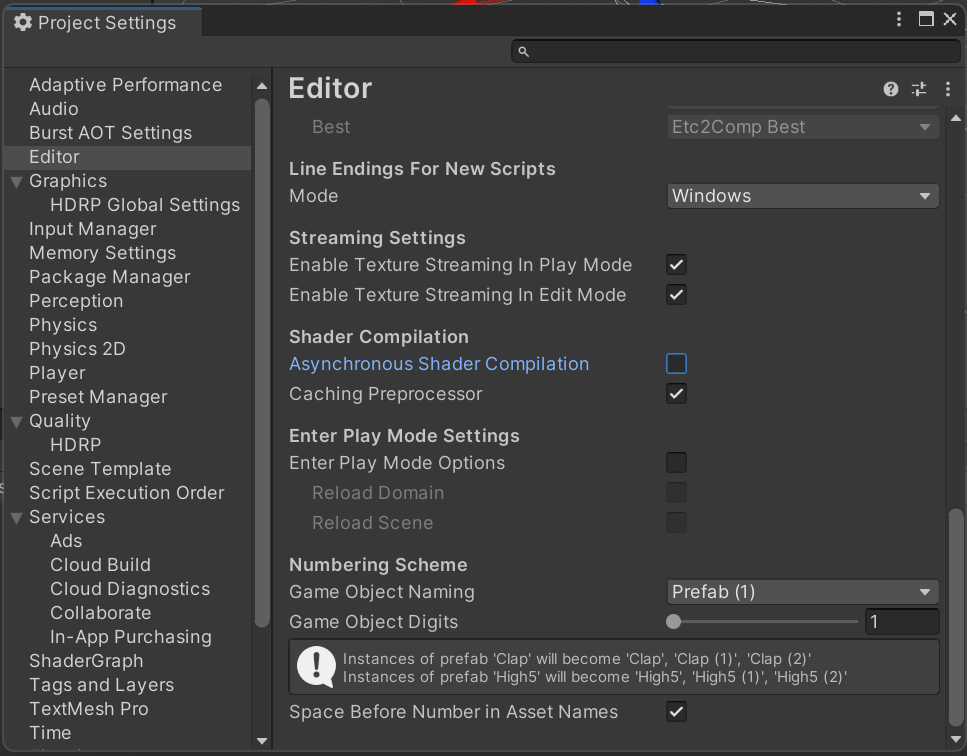Open Script Execution Order

(x=126, y=493)
